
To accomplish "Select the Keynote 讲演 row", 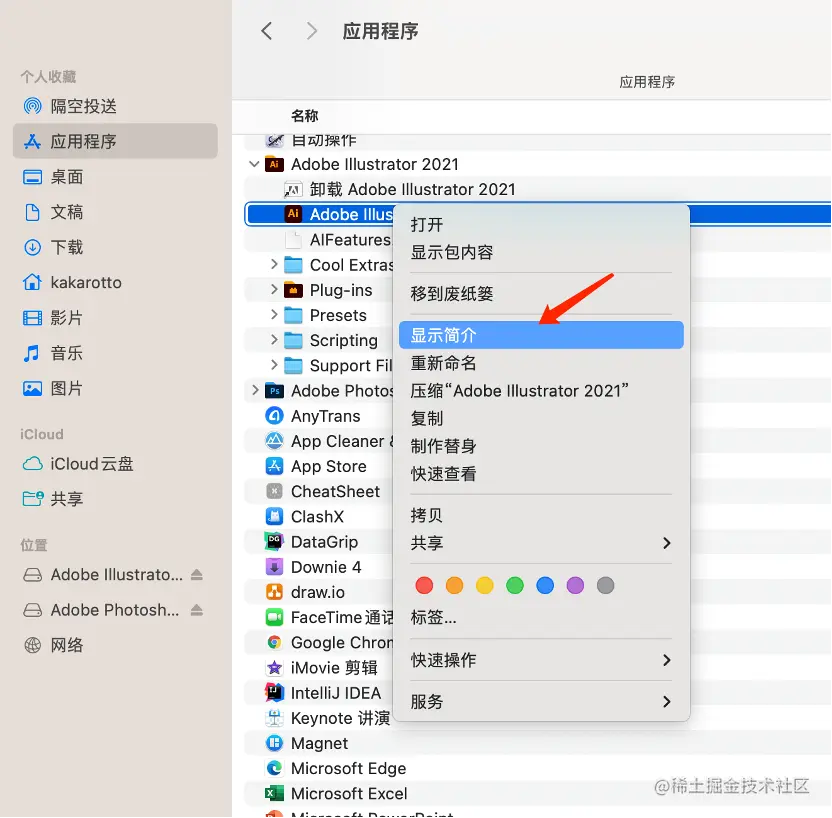I will pyautogui.click(x=318, y=718).
